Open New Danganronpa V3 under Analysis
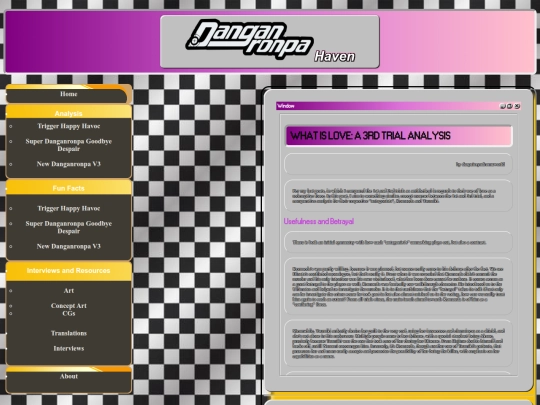The image size is (540, 405). tap(69, 164)
